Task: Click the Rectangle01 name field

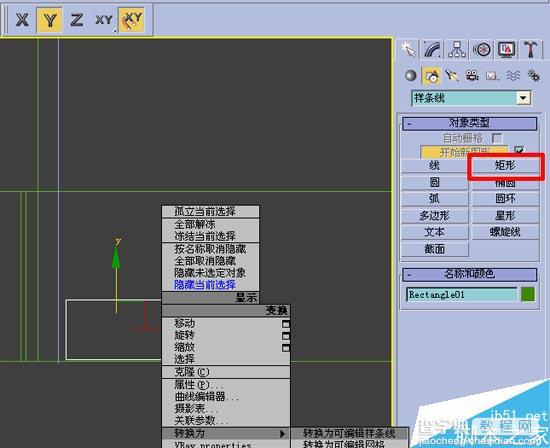Action: (461, 295)
